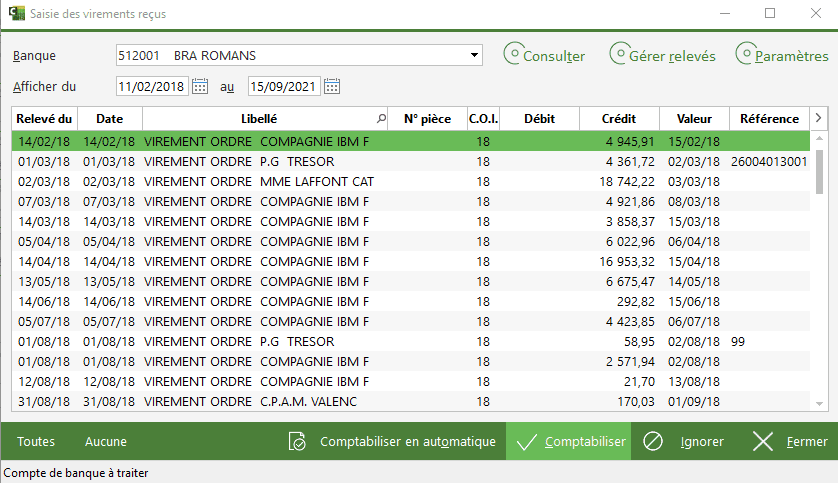Viewport: 838px width, 483px height.
Task: Select row dated 07/03/18
Action: (410, 201)
